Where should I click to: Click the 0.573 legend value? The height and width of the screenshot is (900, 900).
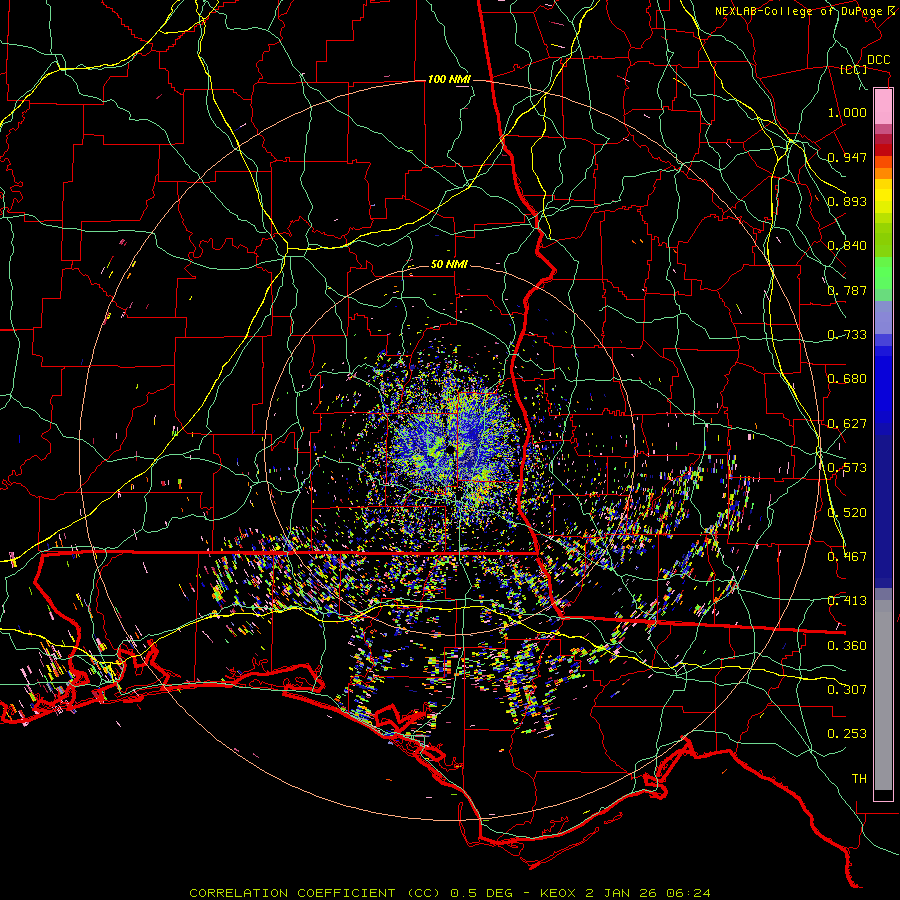pos(847,468)
